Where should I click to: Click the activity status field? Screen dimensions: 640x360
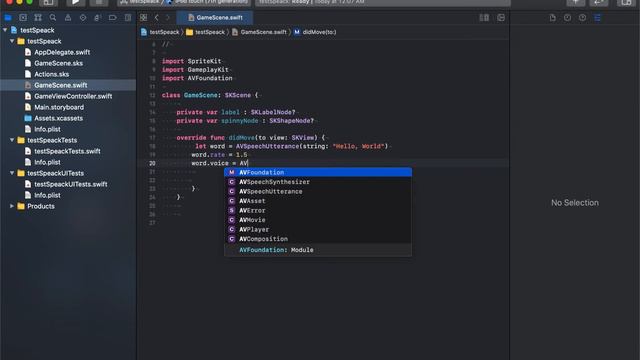click(383, 2)
